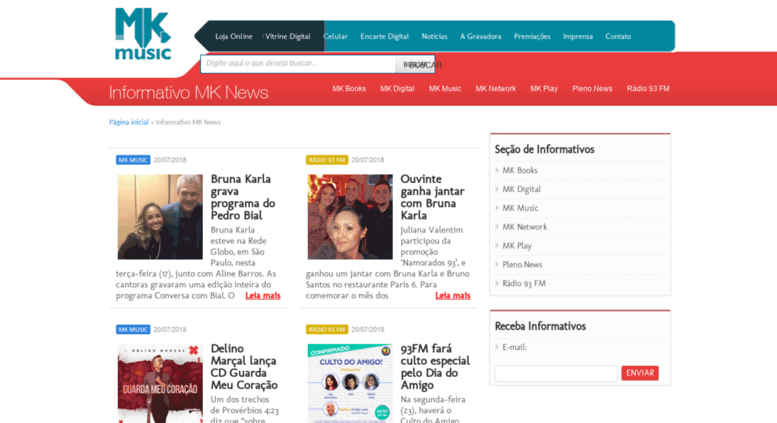777x423 pixels.
Task: Select Pleno.News in red navigation bar
Action: [592, 89]
